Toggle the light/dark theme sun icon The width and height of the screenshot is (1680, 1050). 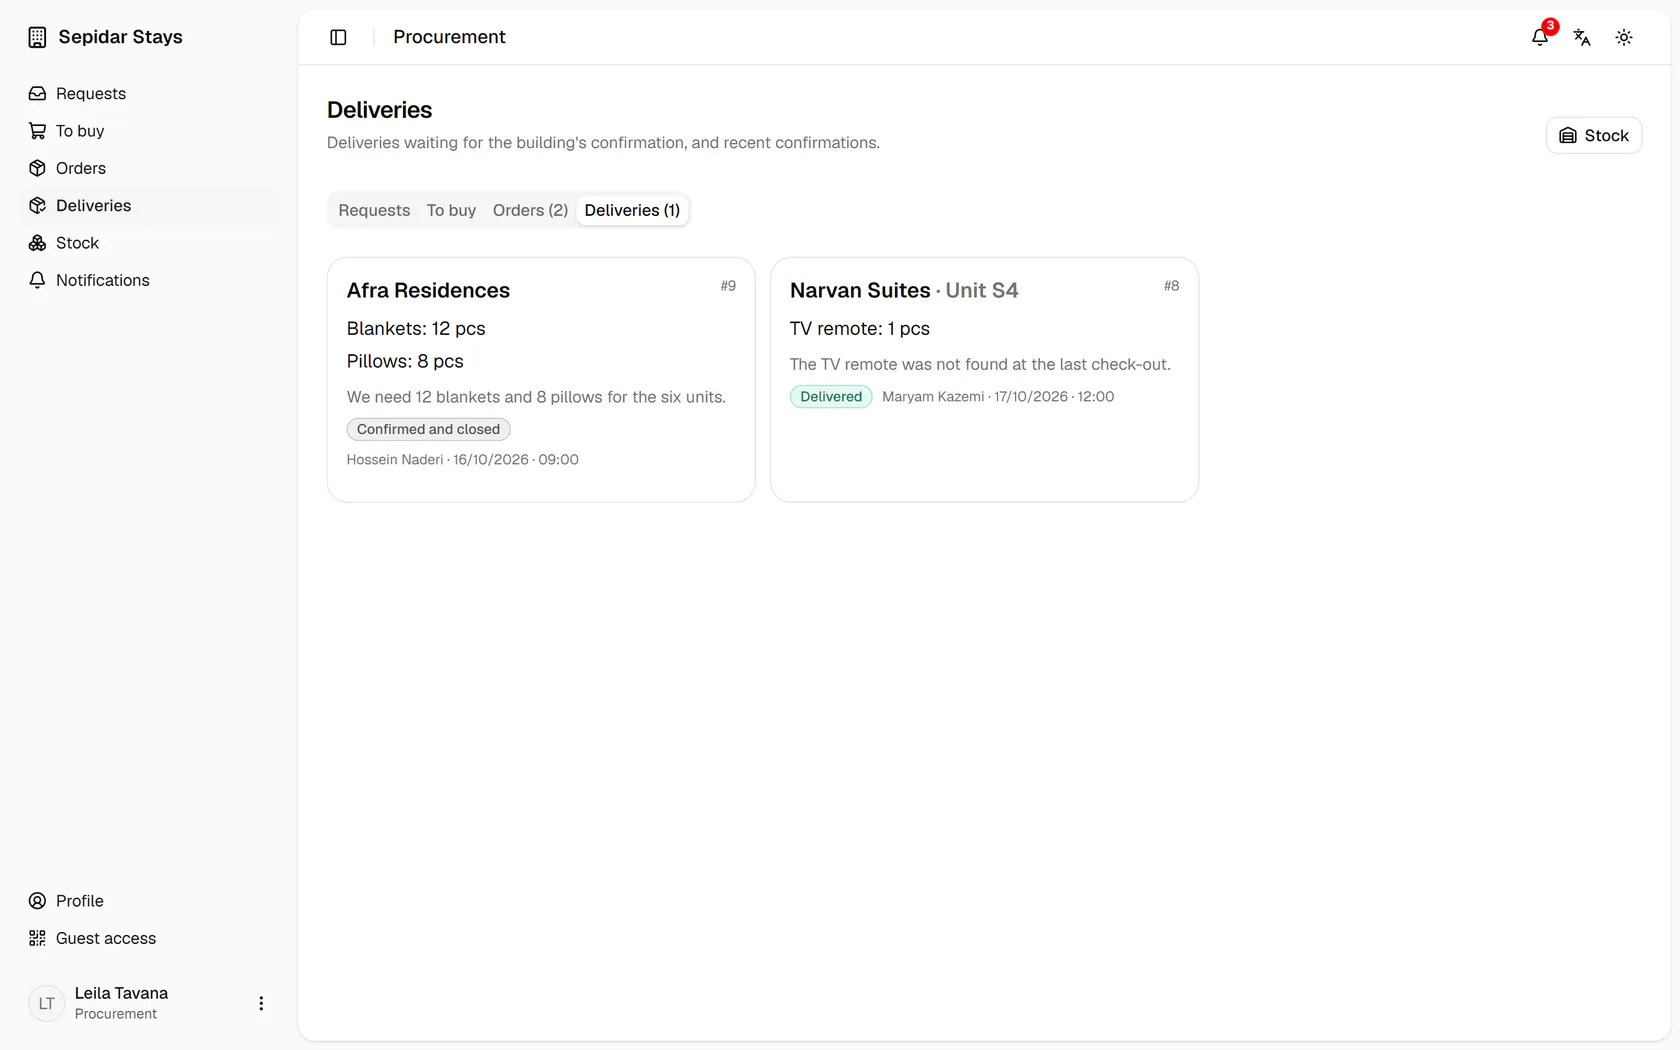point(1624,37)
